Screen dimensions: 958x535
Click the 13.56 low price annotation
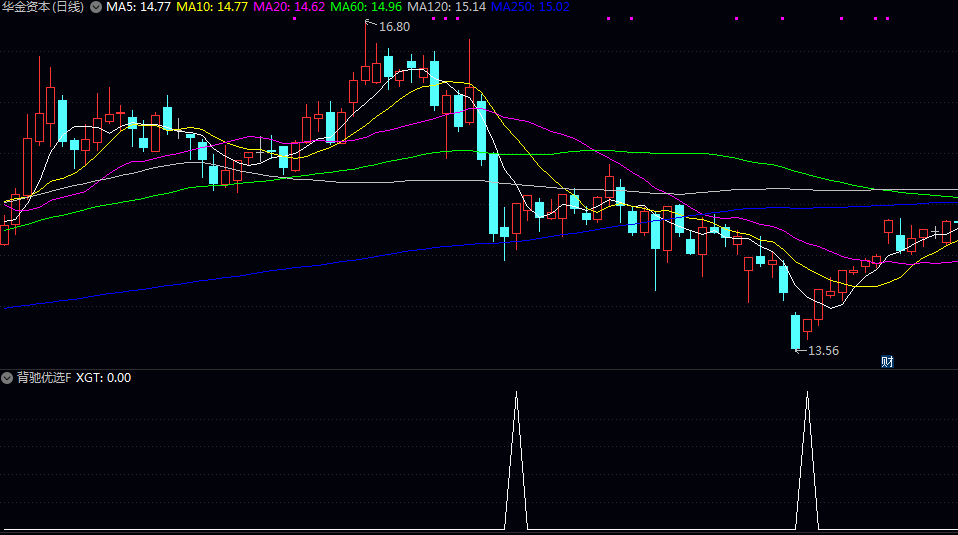tap(823, 351)
